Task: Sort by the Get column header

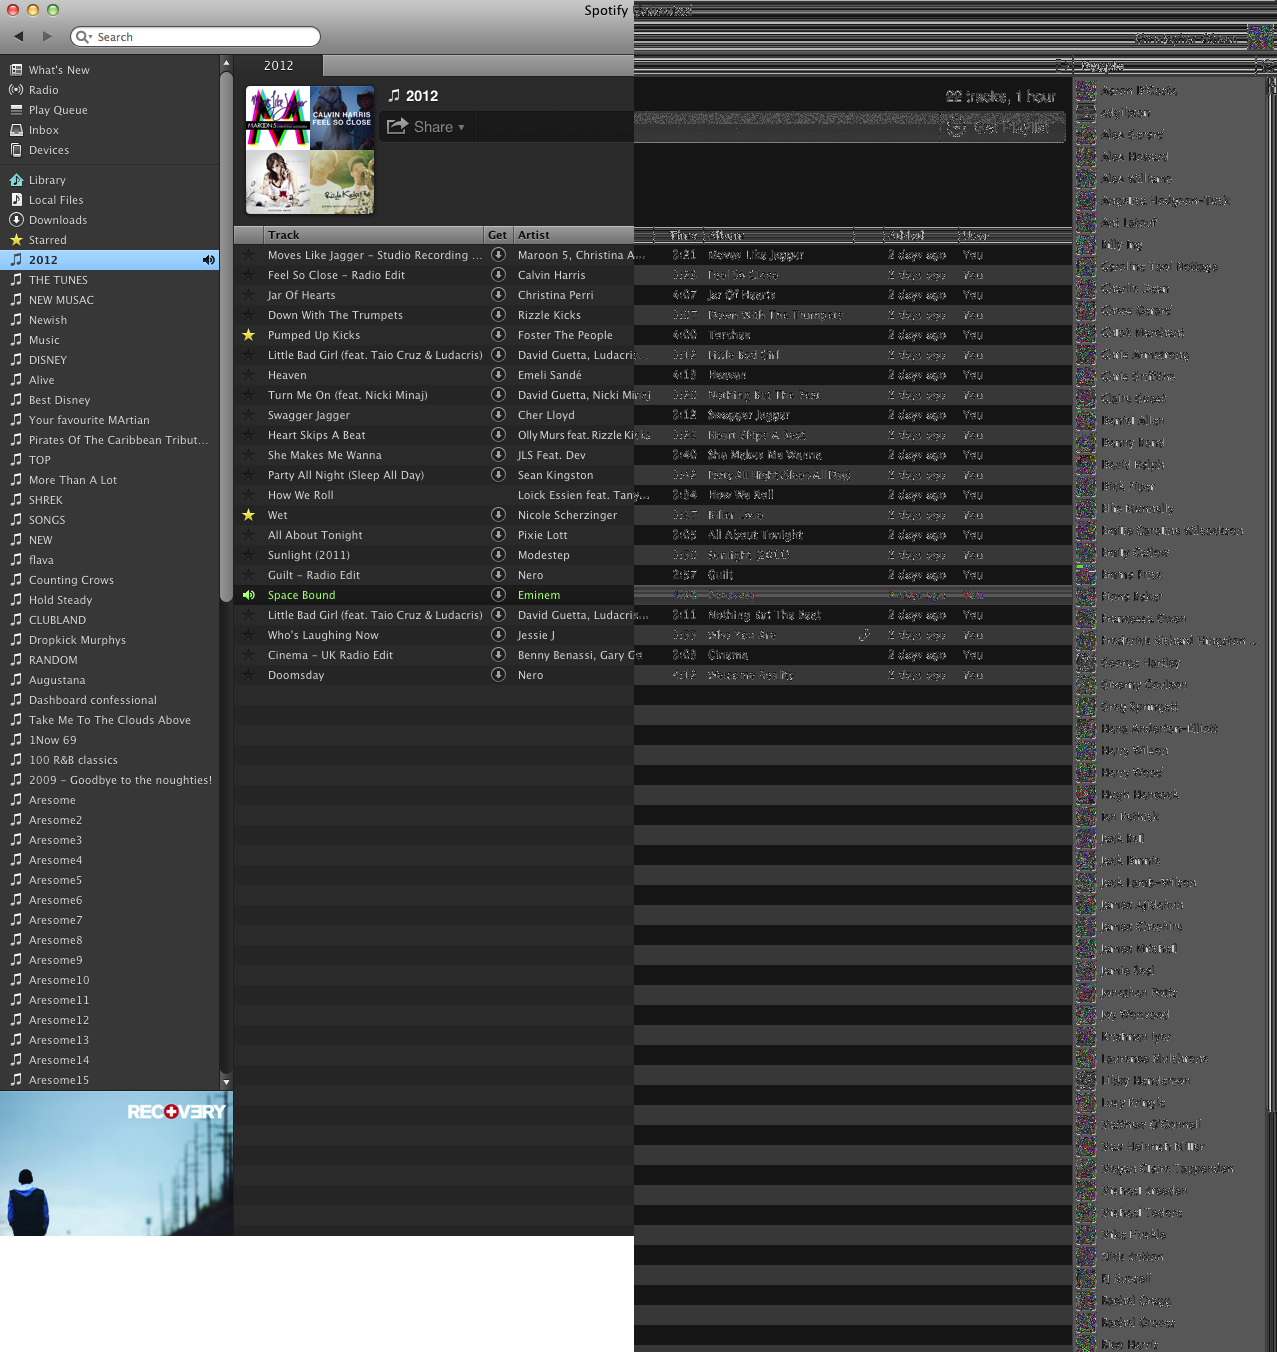Action: [x=498, y=235]
